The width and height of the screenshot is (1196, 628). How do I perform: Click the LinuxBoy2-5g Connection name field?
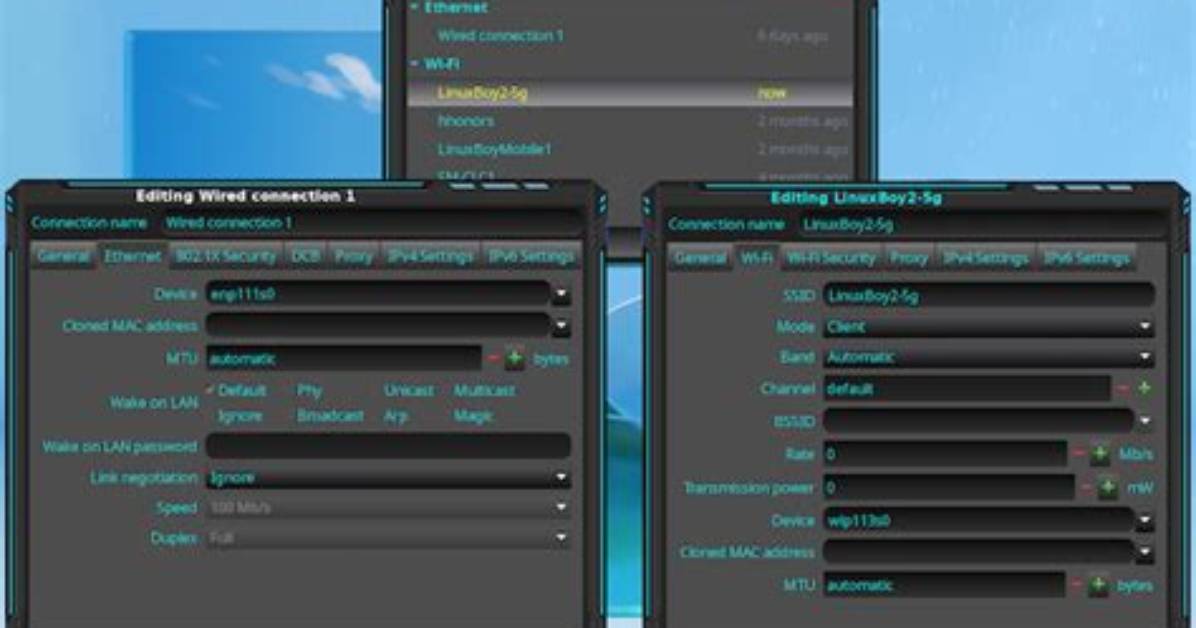point(982,224)
